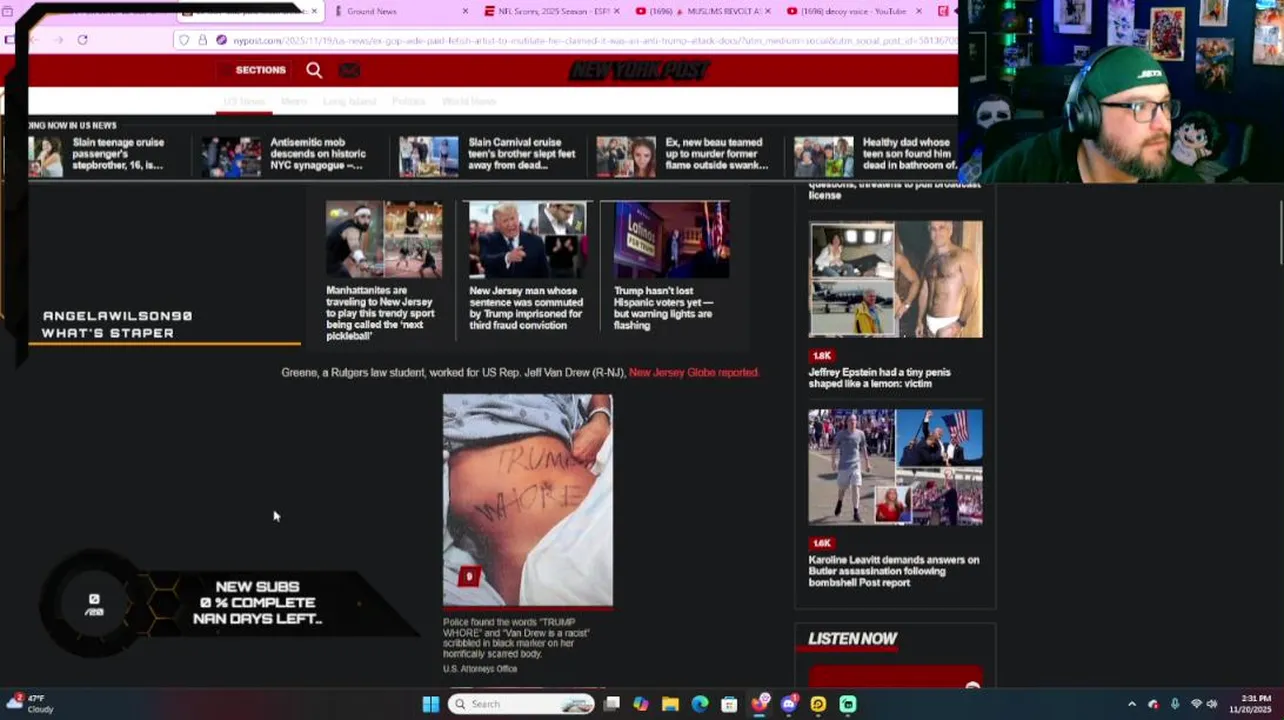Open 'Slain Carnival cruise teen's brother' story
Viewport: 1284px width, 720px height.
point(522,154)
